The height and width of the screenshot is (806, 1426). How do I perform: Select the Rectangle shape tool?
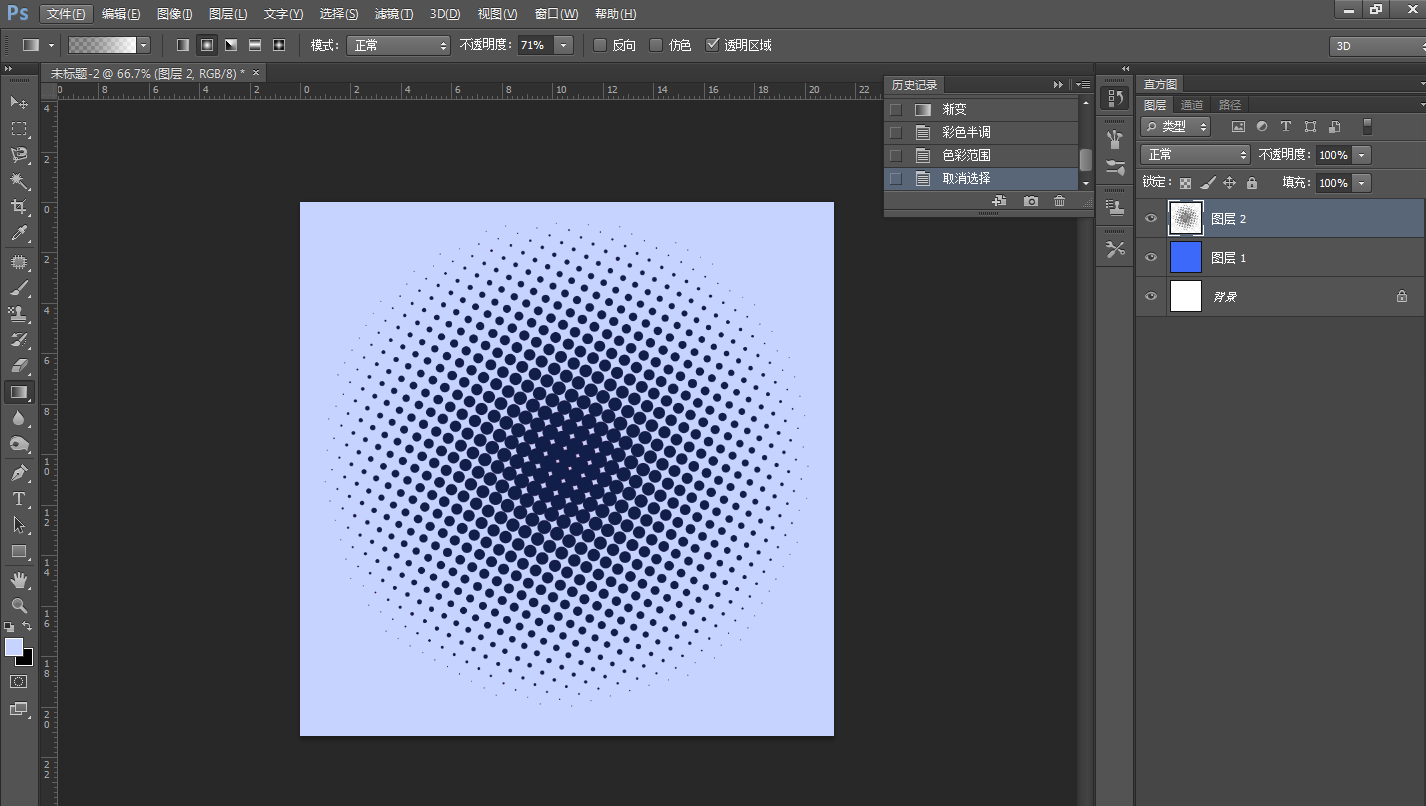tap(19, 551)
